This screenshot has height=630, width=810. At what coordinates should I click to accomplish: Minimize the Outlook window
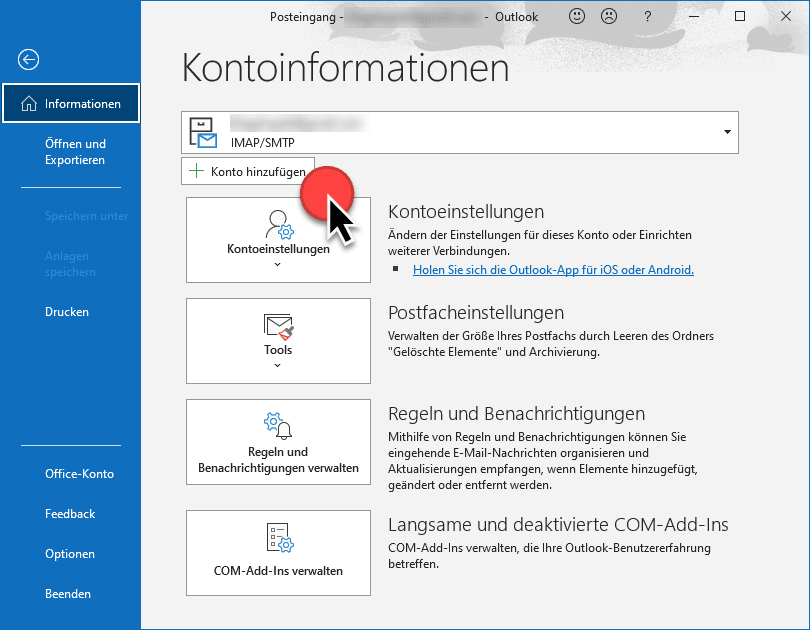[694, 17]
